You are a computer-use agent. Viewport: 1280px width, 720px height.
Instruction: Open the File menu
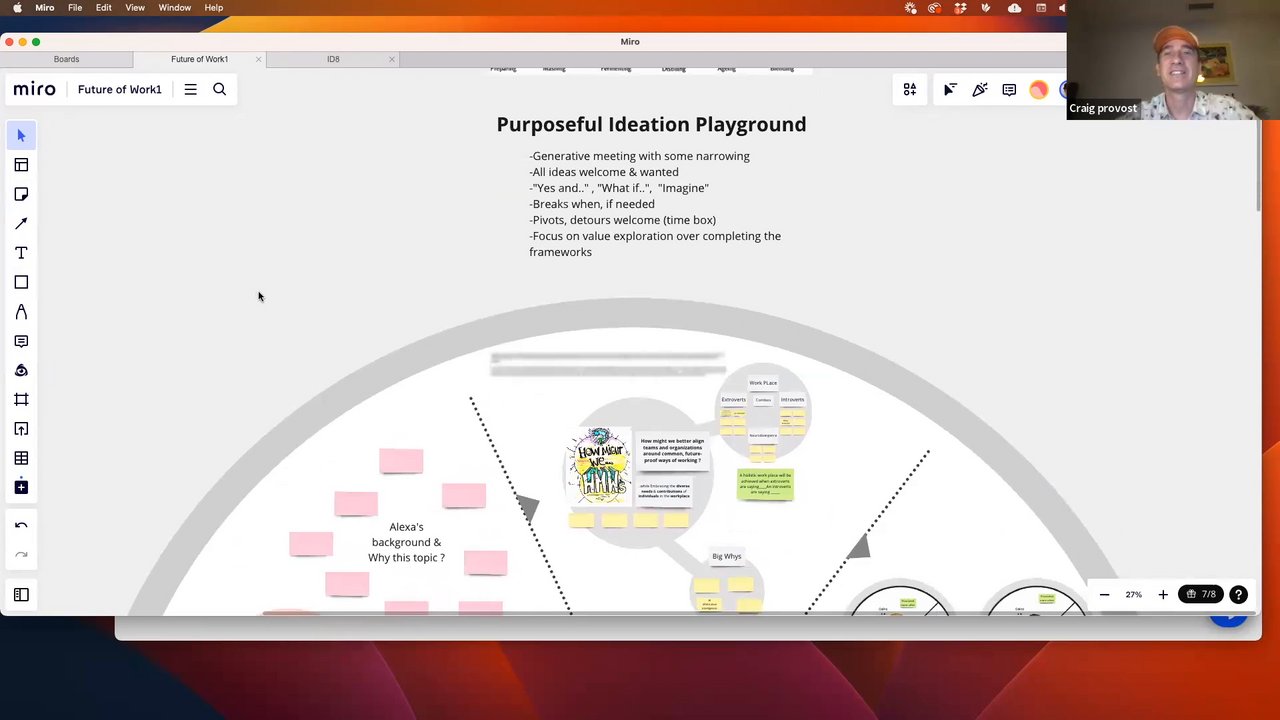[x=75, y=8]
